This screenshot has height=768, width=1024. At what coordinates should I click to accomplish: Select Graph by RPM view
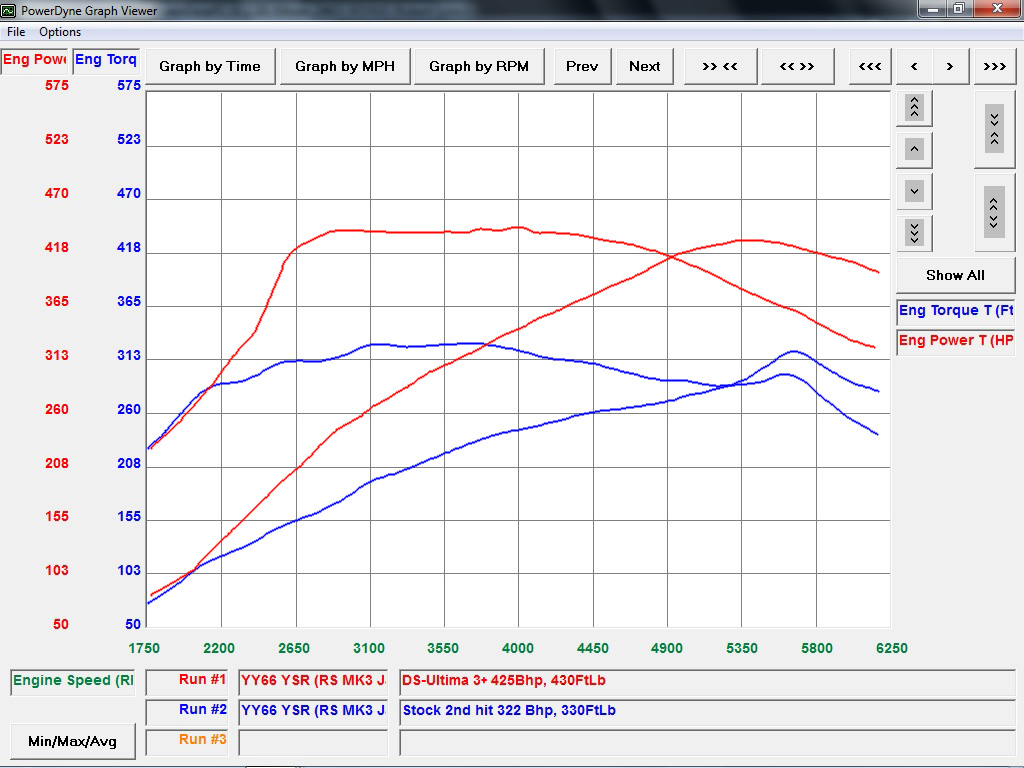tap(479, 66)
